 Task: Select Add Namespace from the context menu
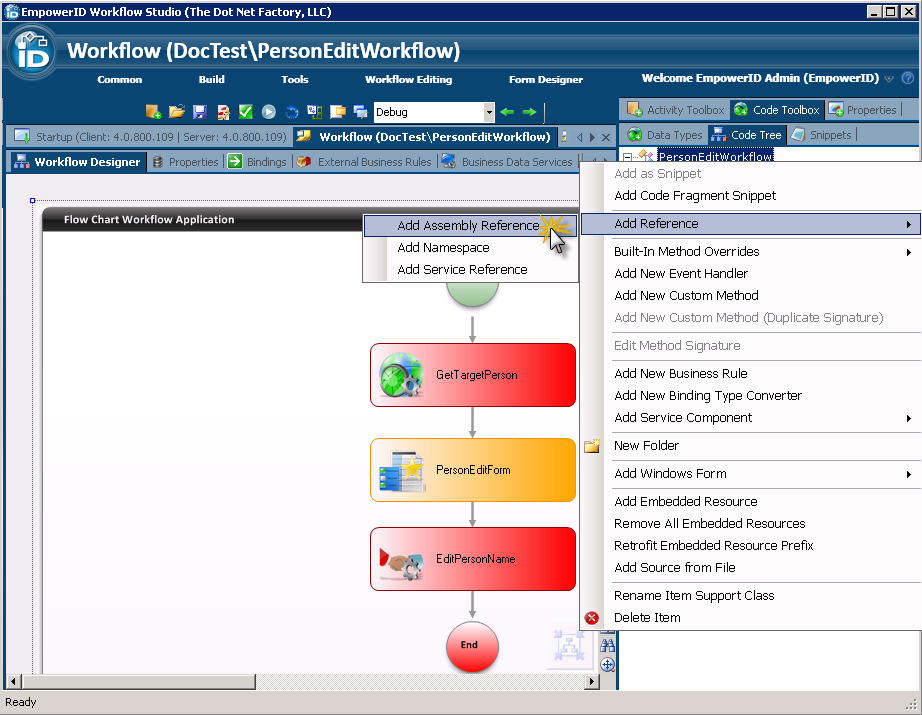[443, 246]
